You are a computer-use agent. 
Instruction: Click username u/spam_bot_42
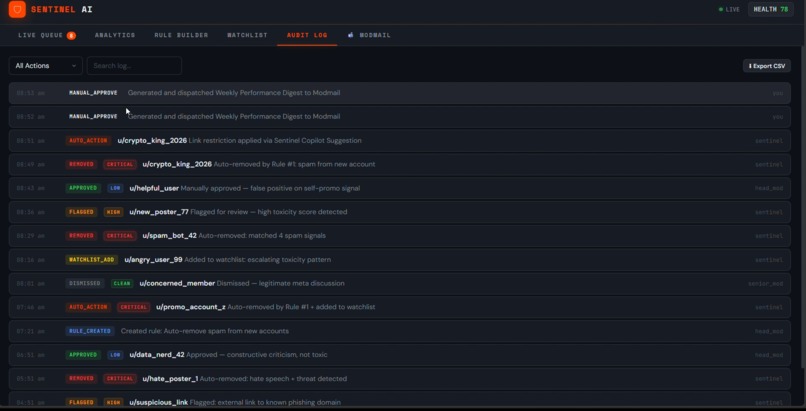(170, 236)
